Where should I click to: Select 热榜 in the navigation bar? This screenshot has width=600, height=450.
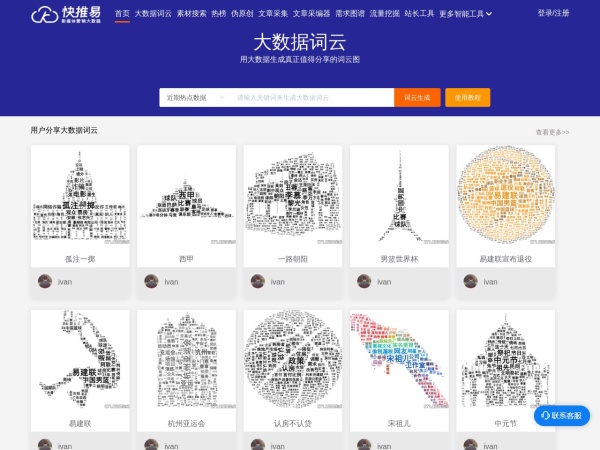point(219,14)
